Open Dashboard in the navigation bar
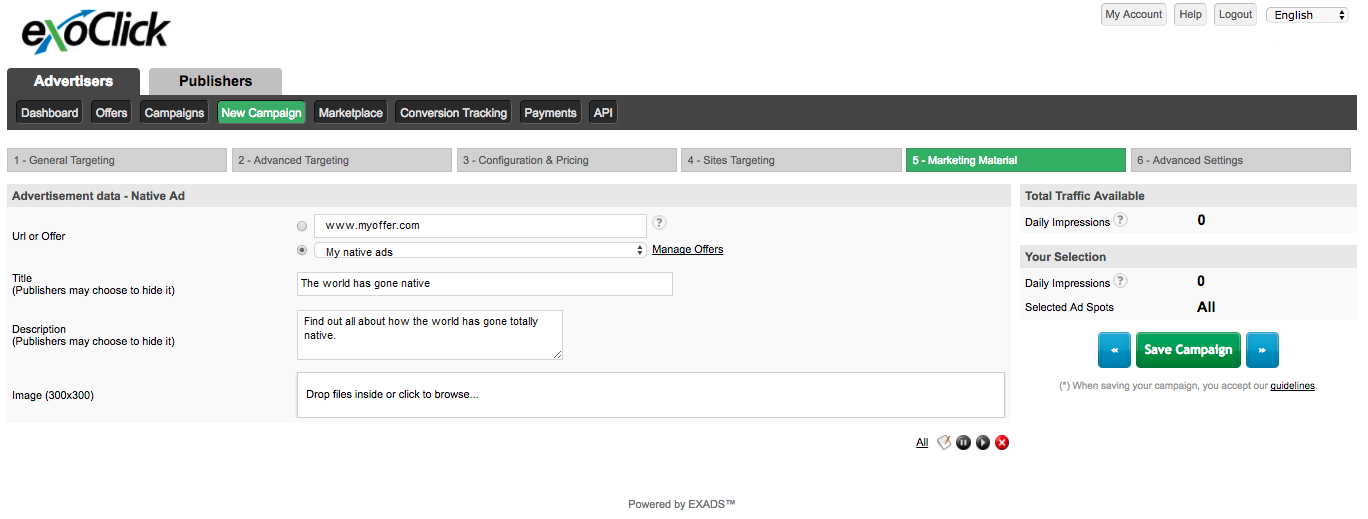 [x=49, y=113]
